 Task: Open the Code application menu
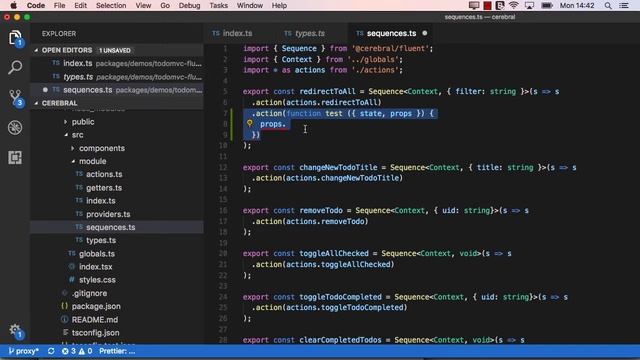[x=36, y=6]
